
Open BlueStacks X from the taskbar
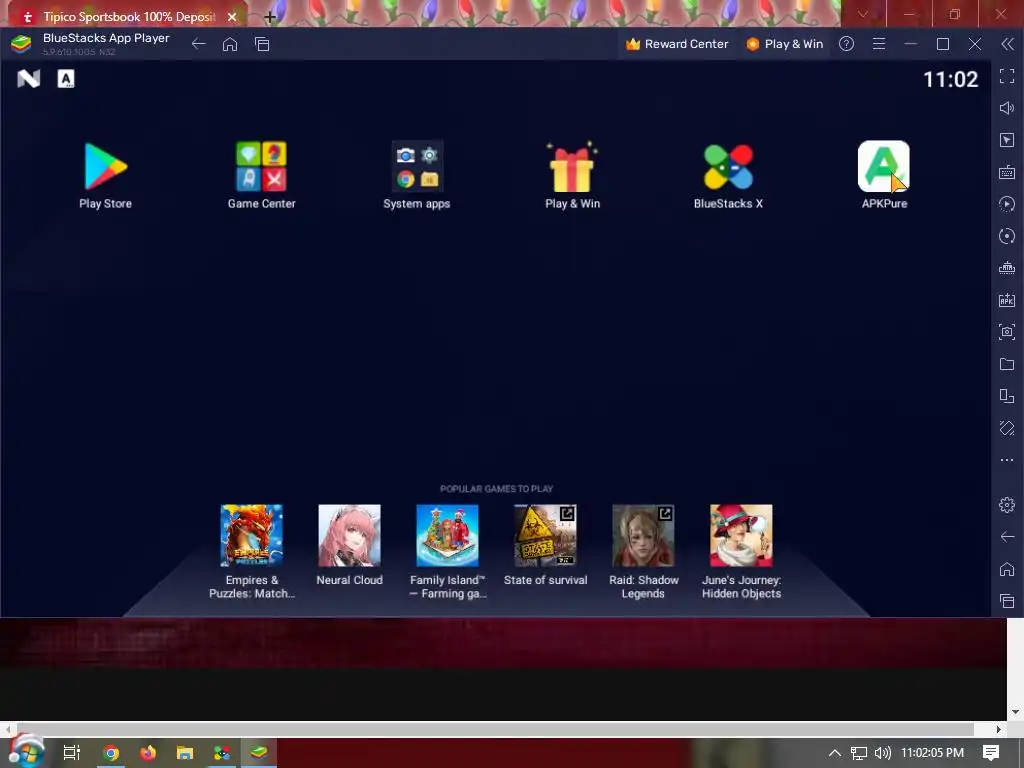222,753
